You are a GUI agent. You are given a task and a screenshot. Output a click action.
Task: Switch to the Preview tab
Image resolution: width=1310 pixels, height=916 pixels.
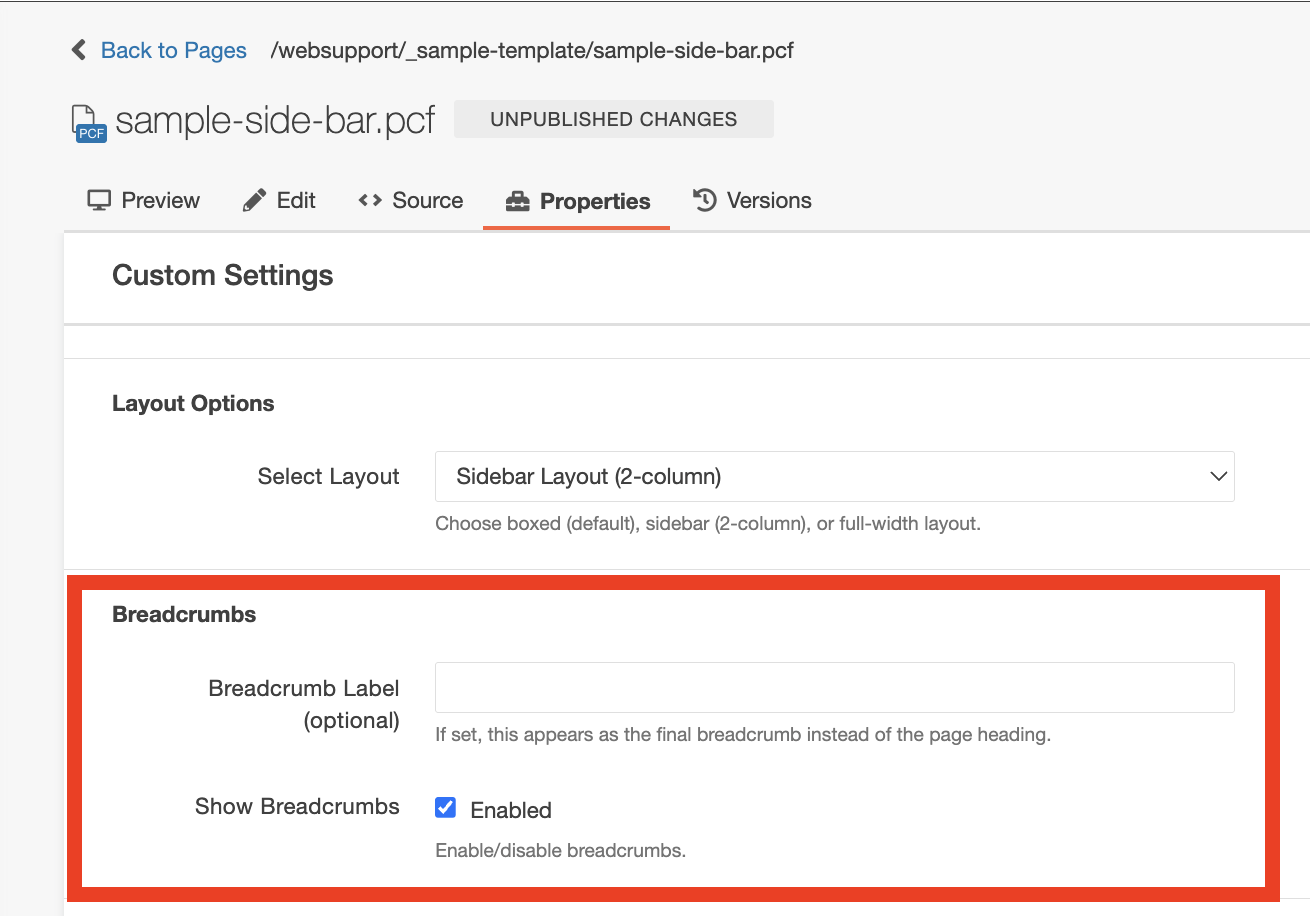pos(160,201)
